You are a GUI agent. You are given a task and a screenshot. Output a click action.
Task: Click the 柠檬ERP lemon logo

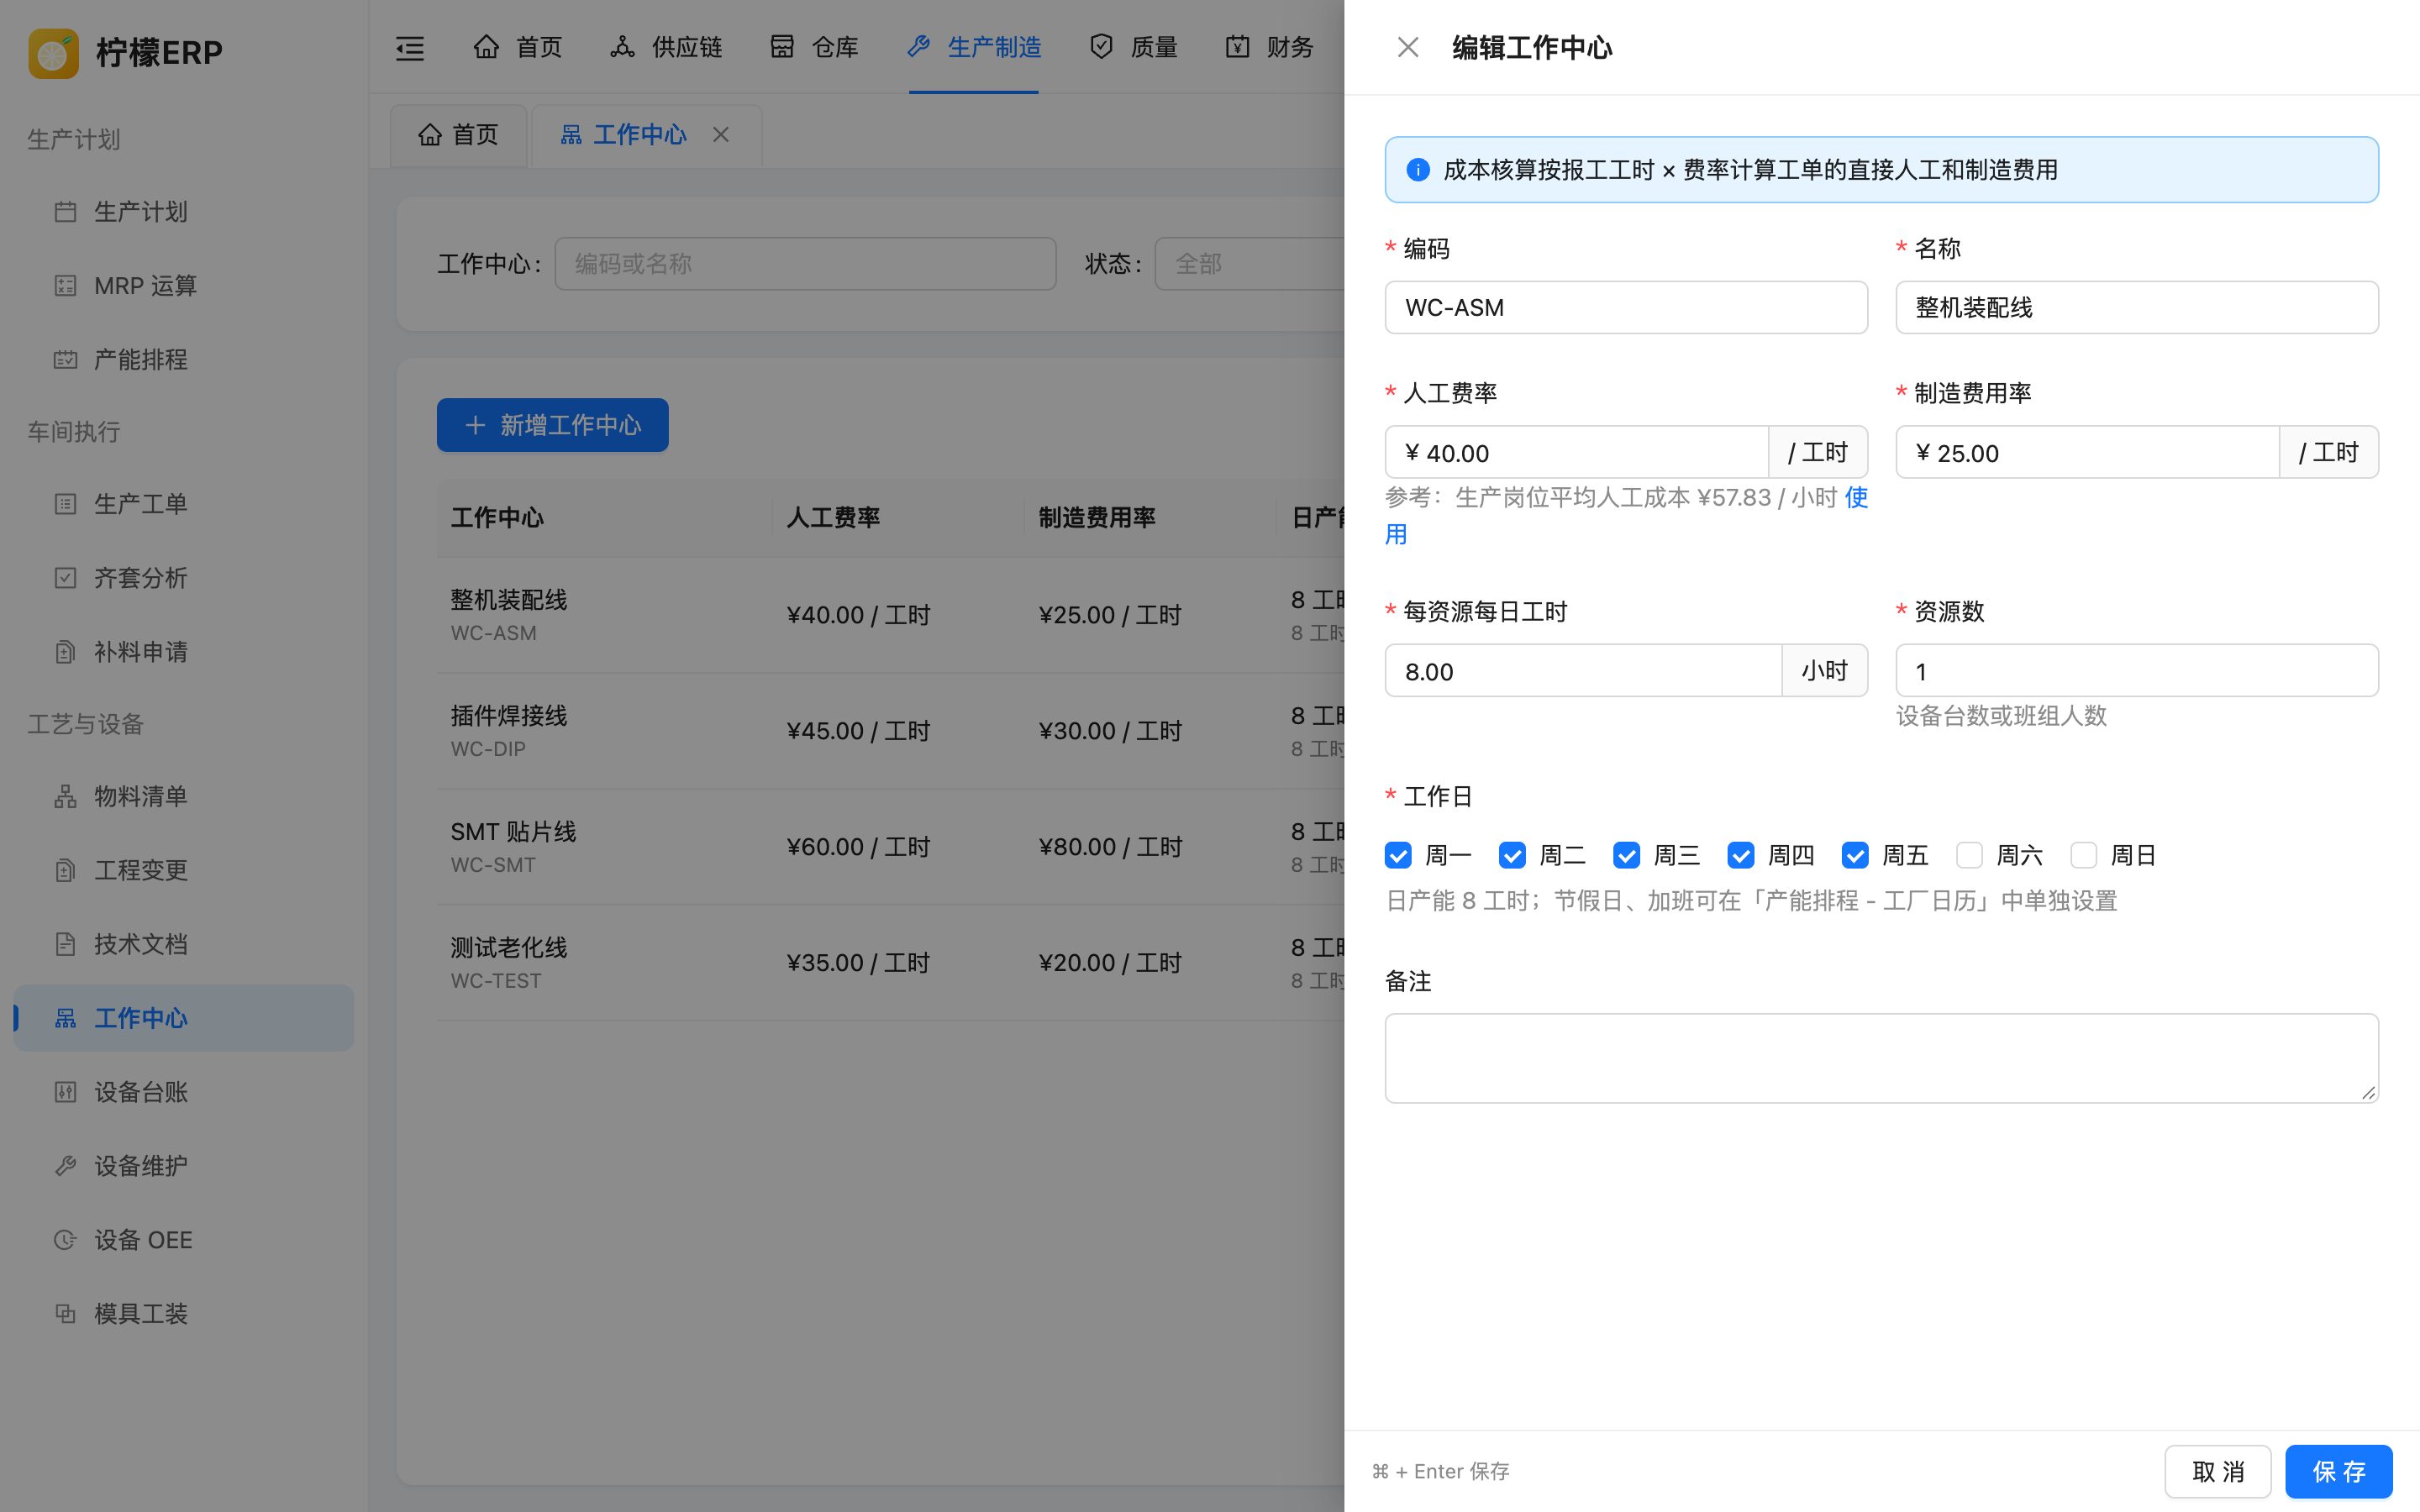click(x=54, y=52)
